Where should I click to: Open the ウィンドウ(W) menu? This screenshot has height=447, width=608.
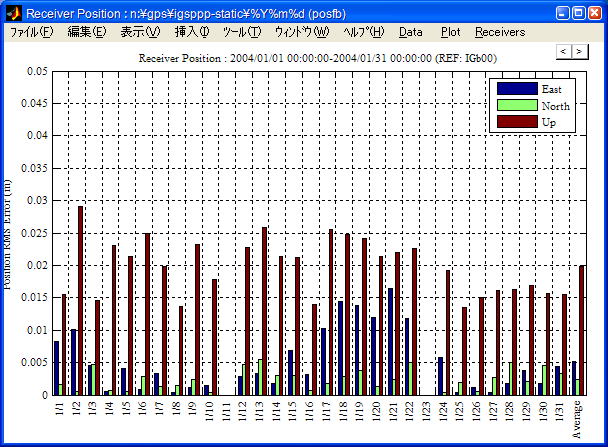(x=301, y=32)
